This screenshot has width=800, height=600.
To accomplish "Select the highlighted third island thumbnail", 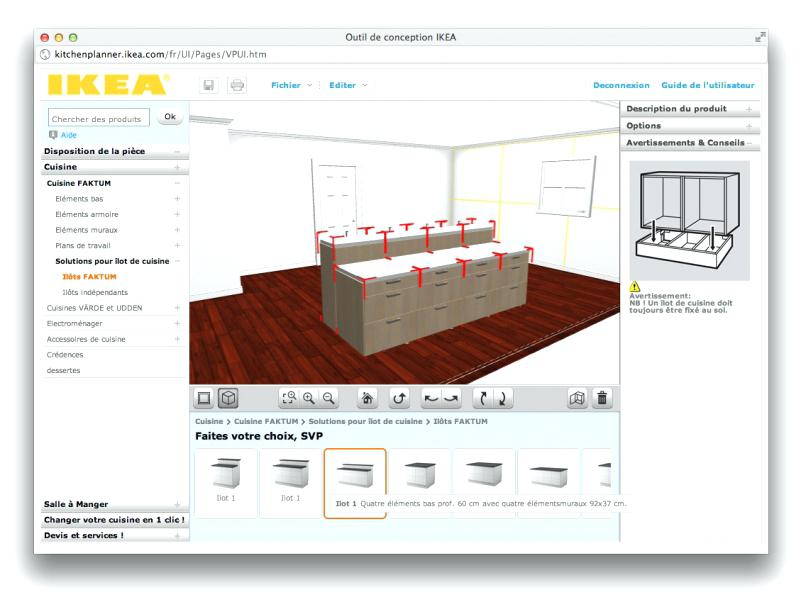I will [x=355, y=483].
